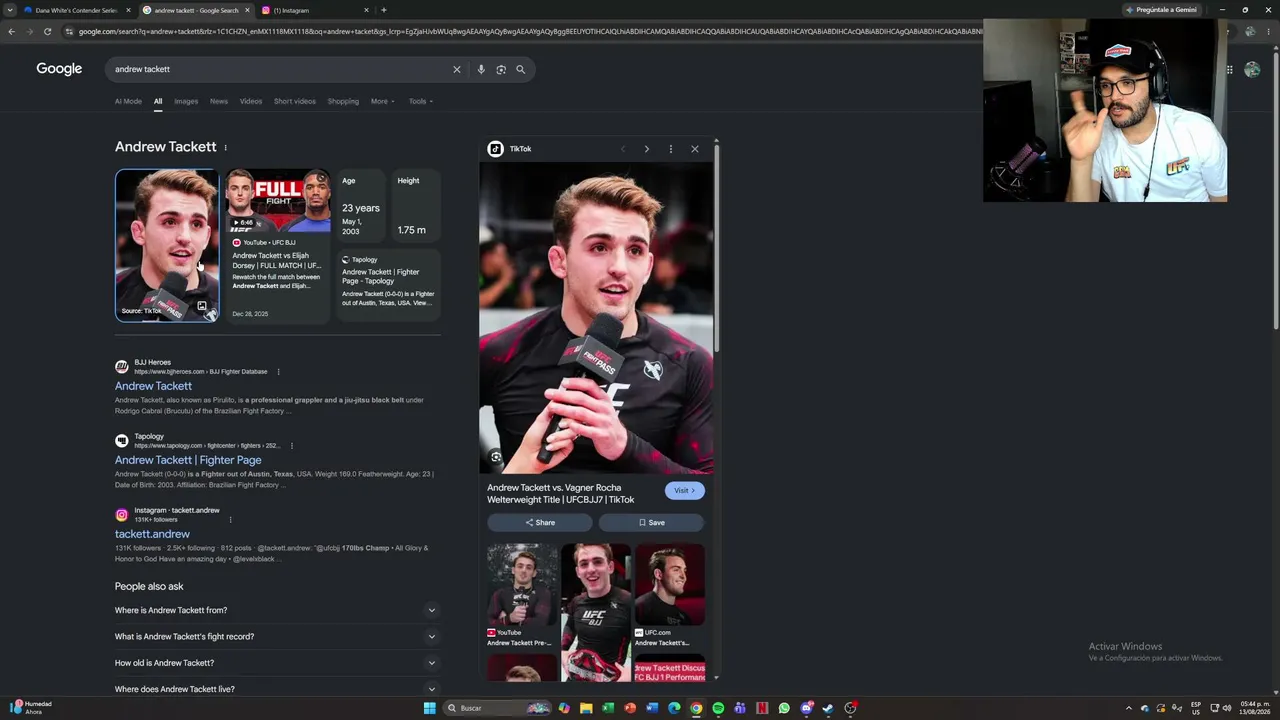
Task: Open the preview panel's three-dot menu
Action: coord(671,149)
